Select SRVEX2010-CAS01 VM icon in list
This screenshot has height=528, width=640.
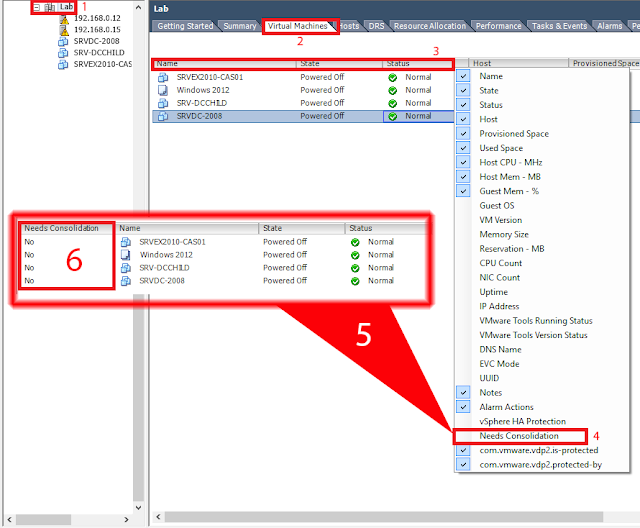click(163, 77)
